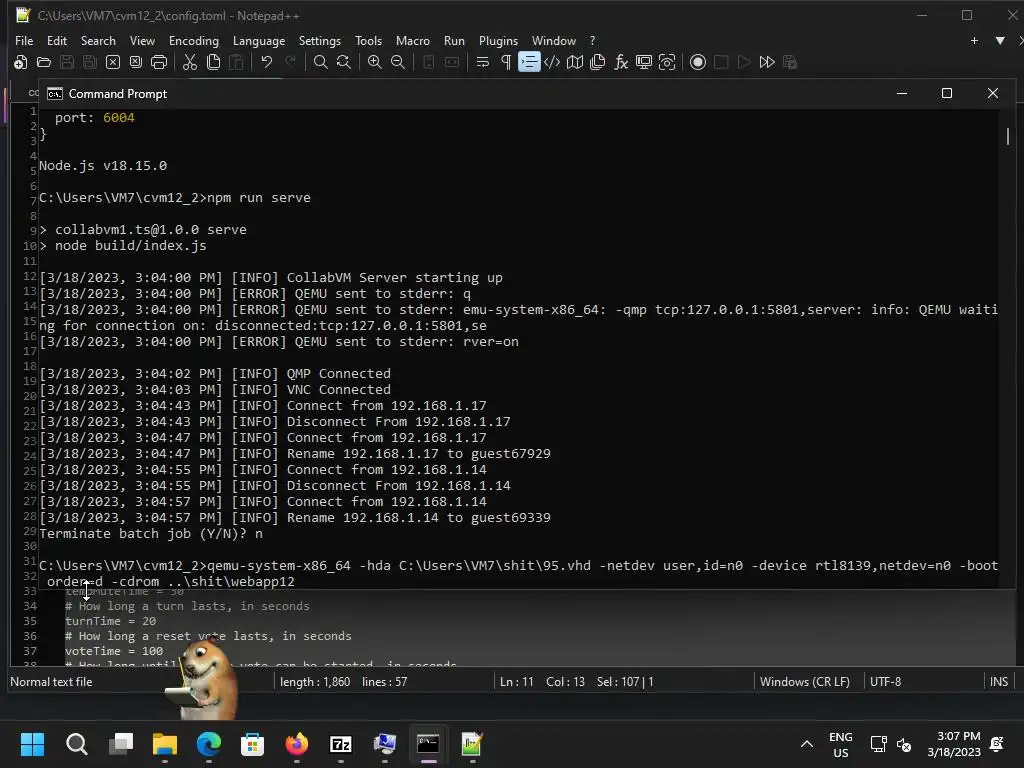Click the Close document toolbar icon
The image size is (1024, 768).
[x=113, y=62]
